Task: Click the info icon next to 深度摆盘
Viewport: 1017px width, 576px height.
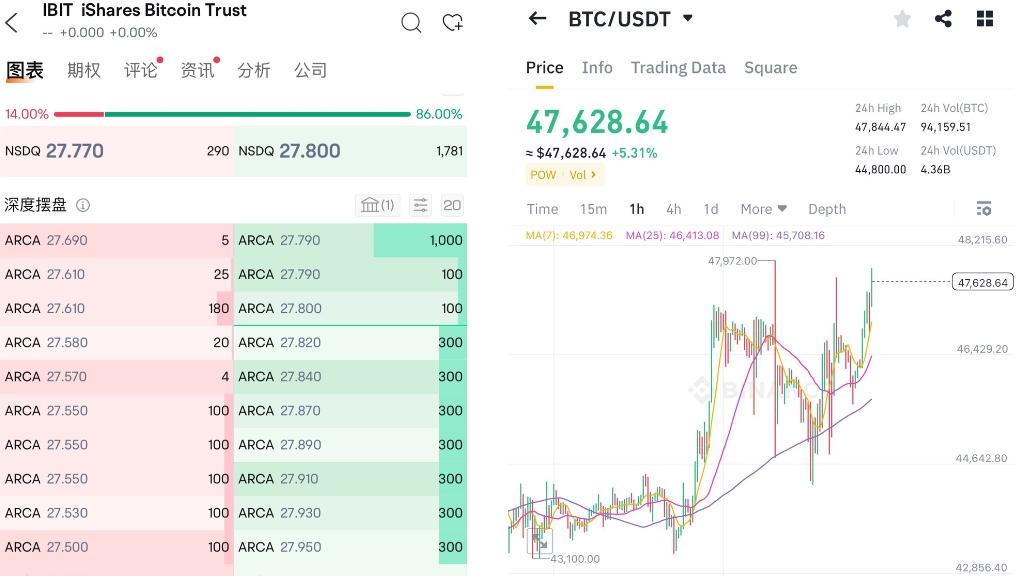Action: (83, 205)
